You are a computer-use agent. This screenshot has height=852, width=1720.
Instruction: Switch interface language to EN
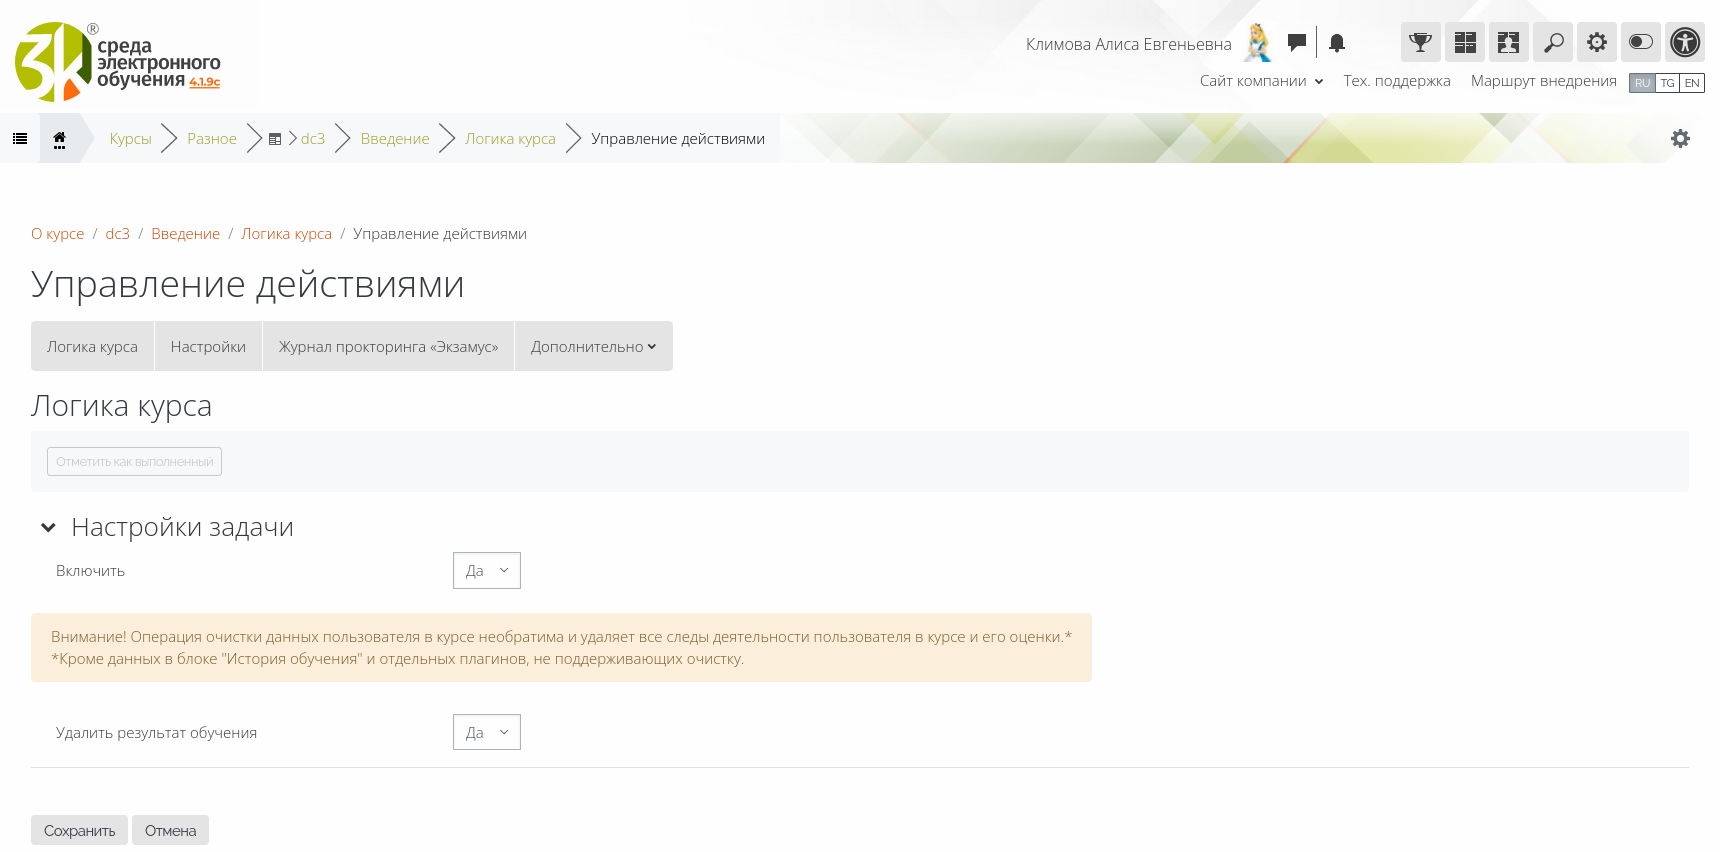pos(1692,83)
